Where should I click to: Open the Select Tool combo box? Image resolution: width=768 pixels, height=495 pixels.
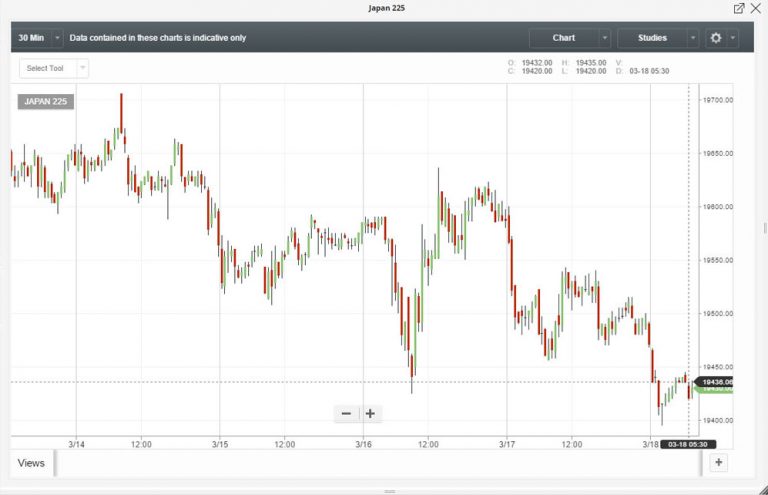54,68
